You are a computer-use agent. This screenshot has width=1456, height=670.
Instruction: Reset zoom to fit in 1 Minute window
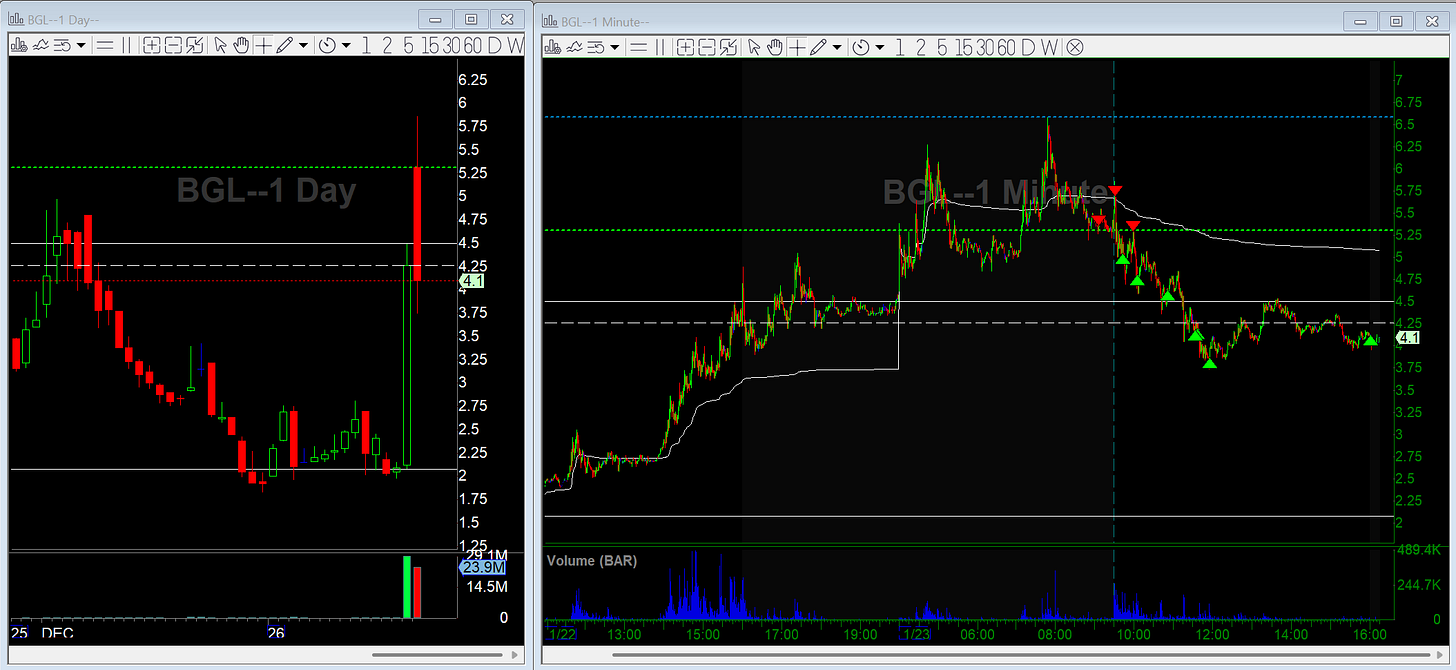[728, 46]
